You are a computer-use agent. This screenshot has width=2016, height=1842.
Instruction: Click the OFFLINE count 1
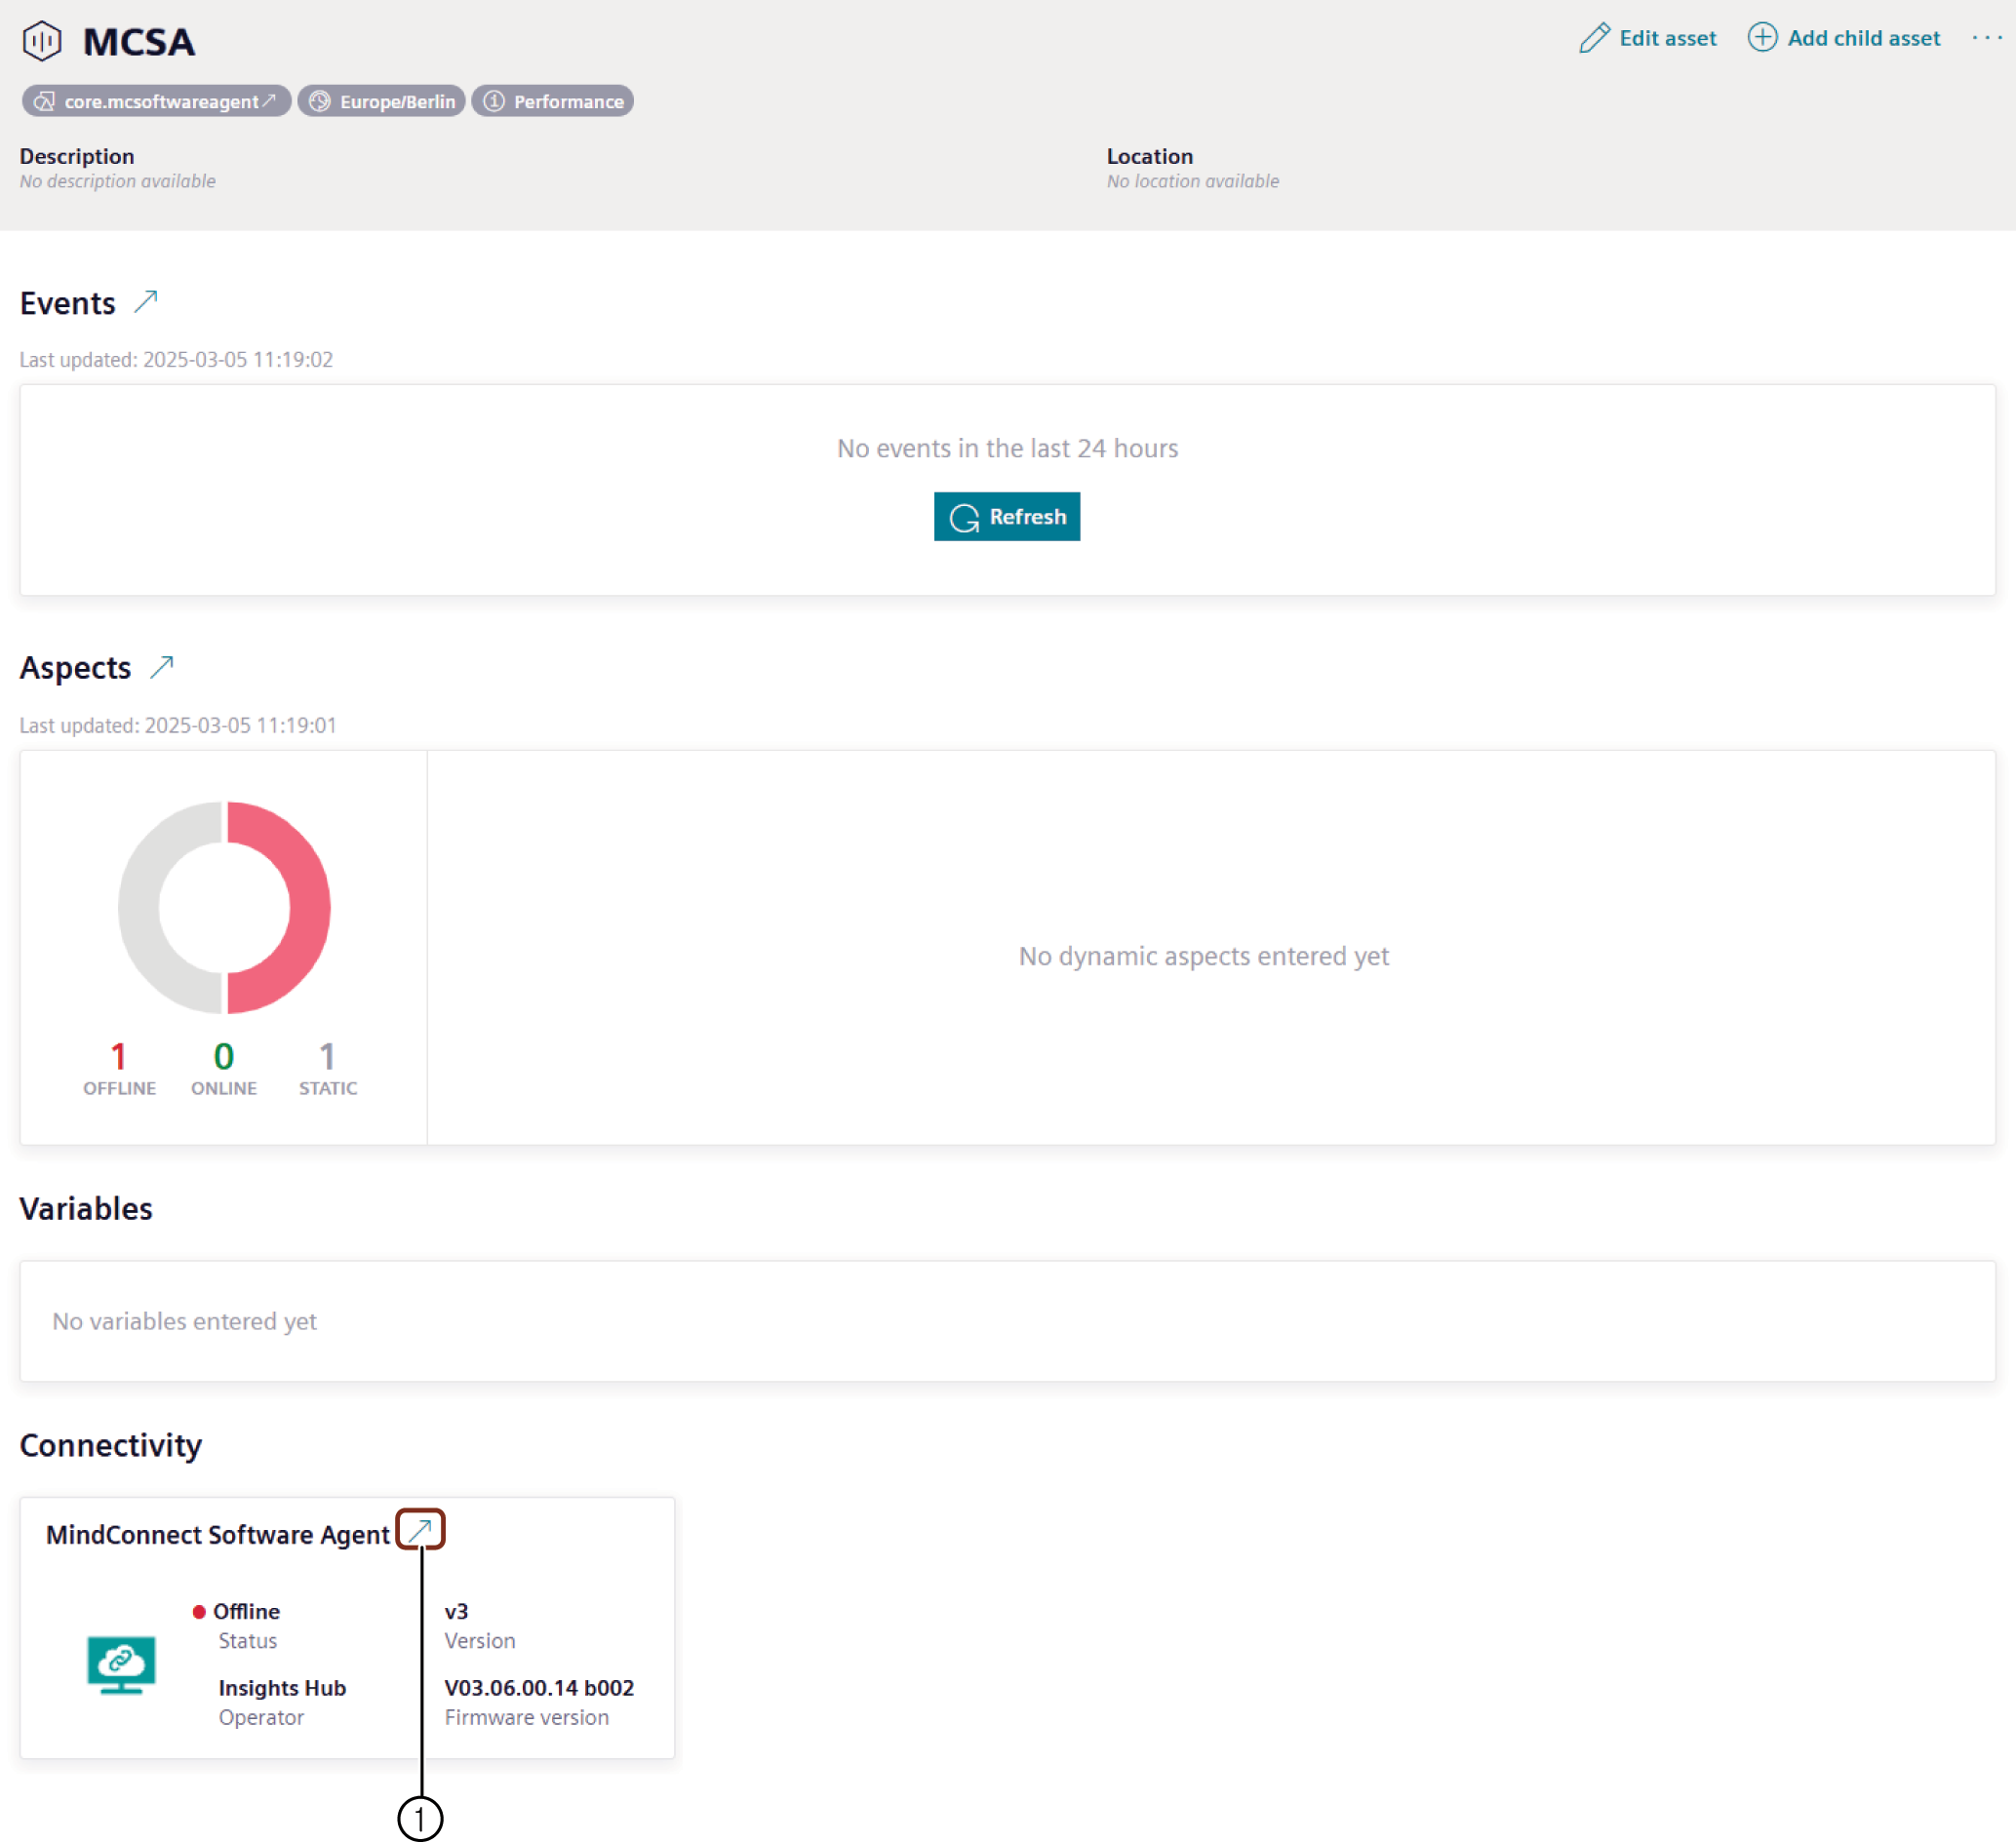(x=119, y=1056)
